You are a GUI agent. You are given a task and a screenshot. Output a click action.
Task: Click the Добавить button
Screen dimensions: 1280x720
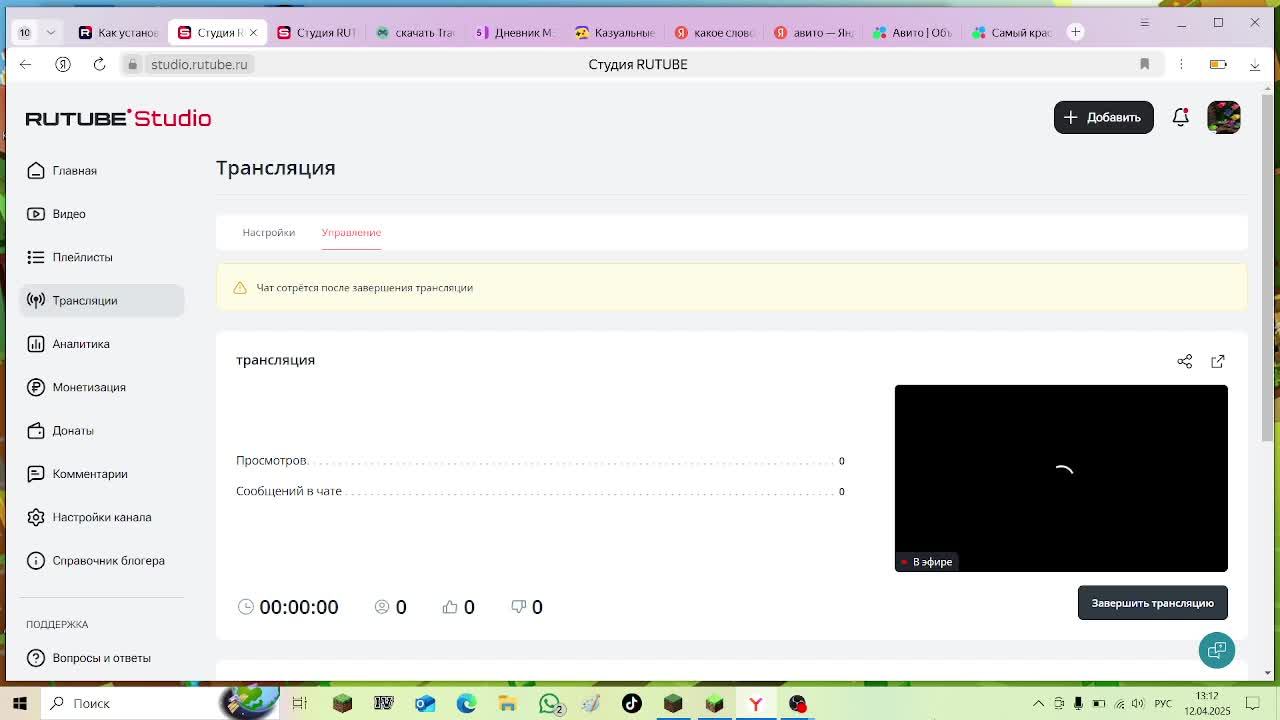1104,117
